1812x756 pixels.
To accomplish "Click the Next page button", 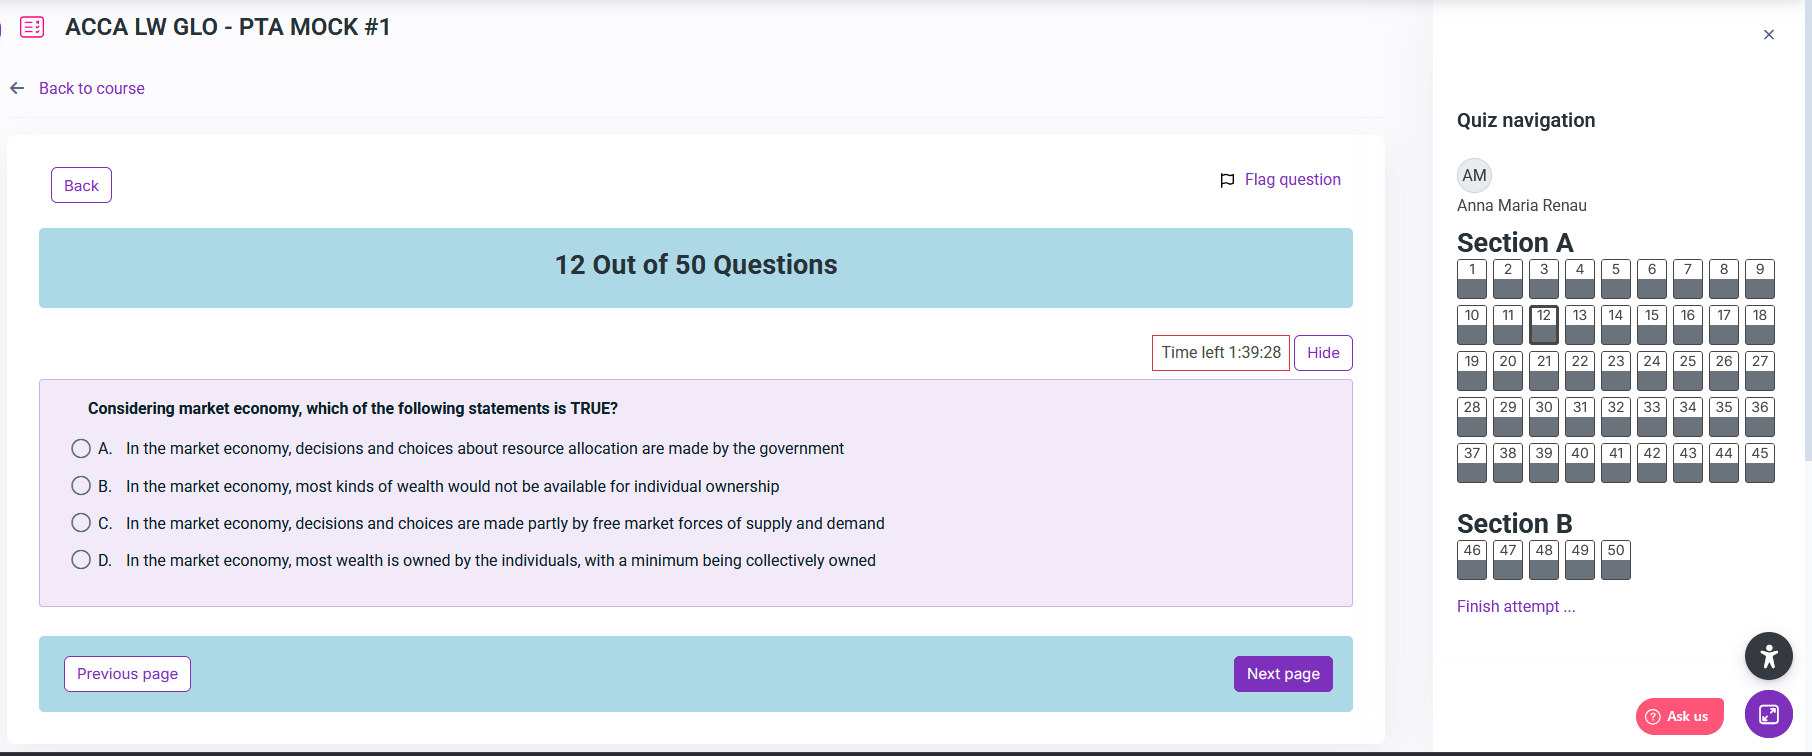I will (1282, 674).
